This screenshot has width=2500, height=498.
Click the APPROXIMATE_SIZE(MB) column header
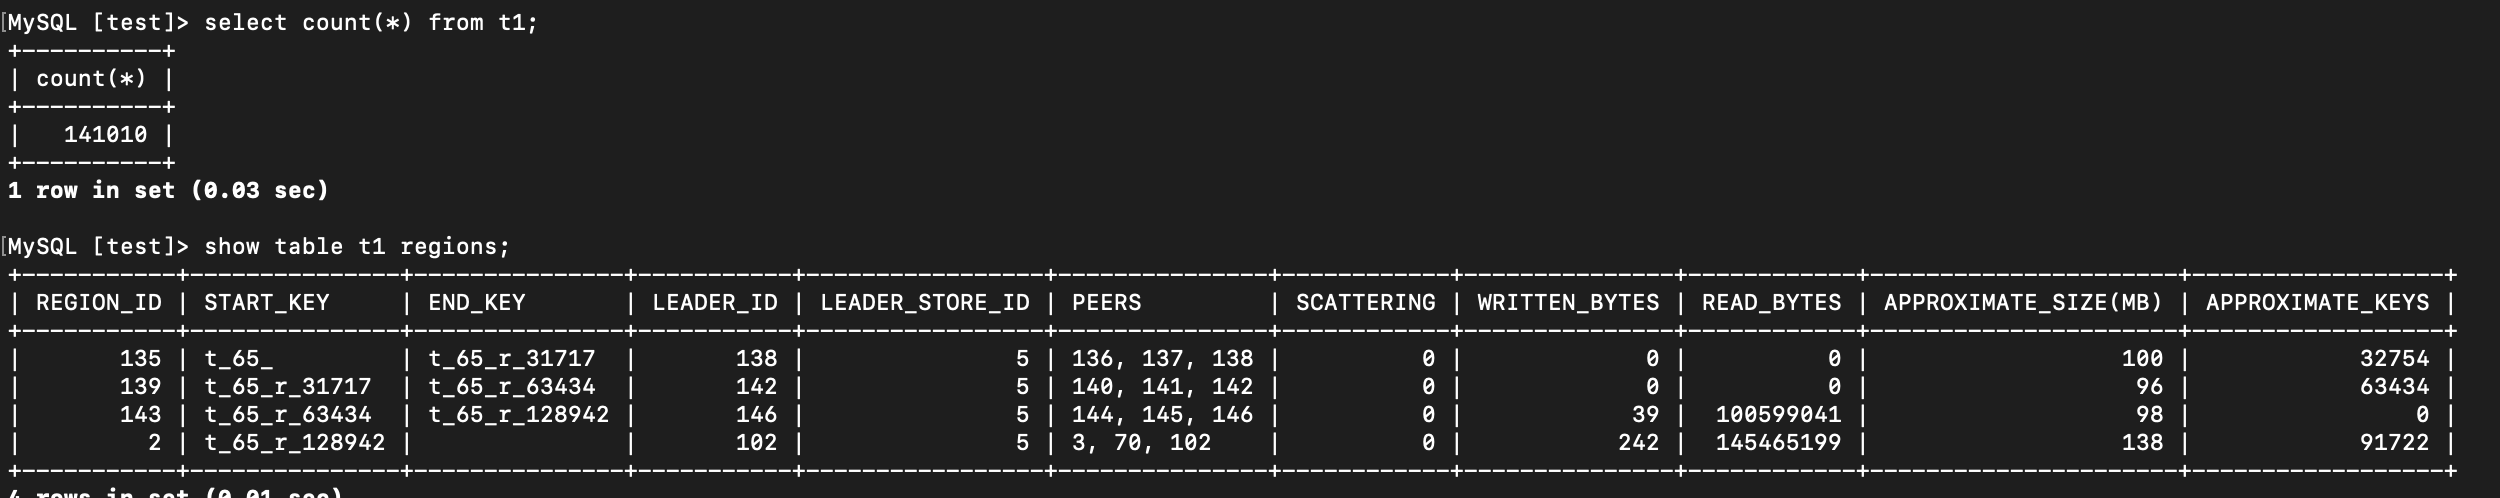pyautogui.click(x=2022, y=303)
